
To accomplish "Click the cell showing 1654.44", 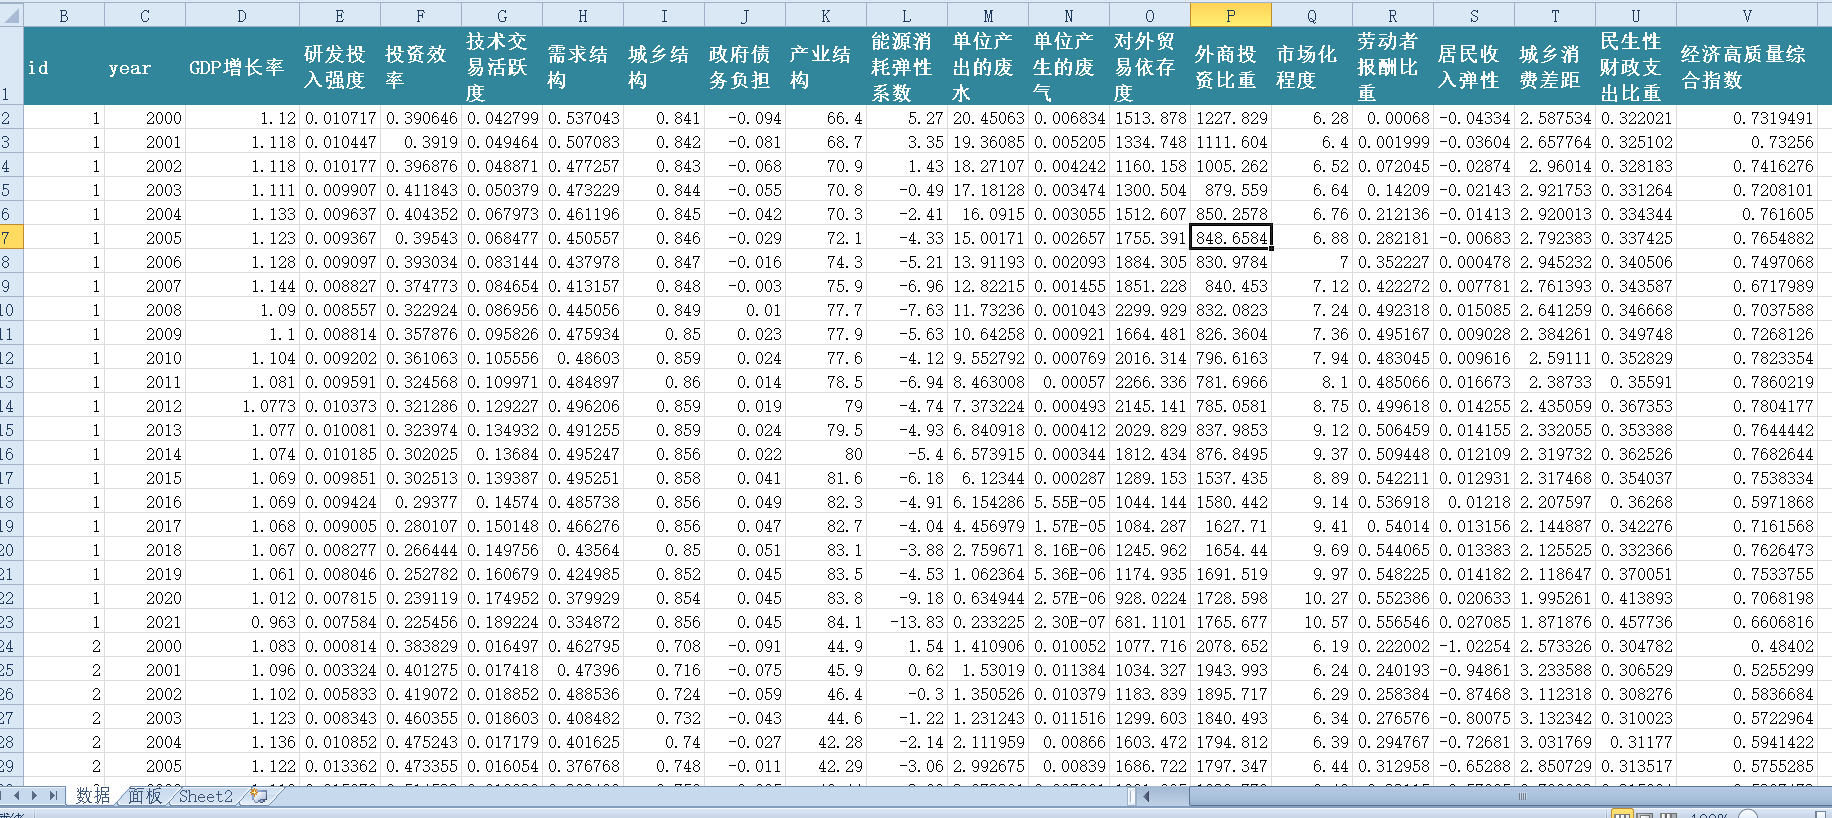I will 1231,550.
